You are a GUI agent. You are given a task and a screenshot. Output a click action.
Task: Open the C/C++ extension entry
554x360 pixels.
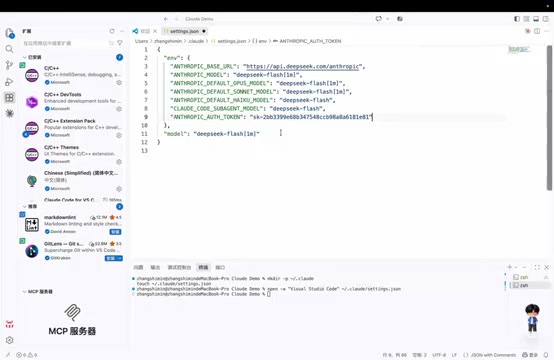(x=72, y=75)
